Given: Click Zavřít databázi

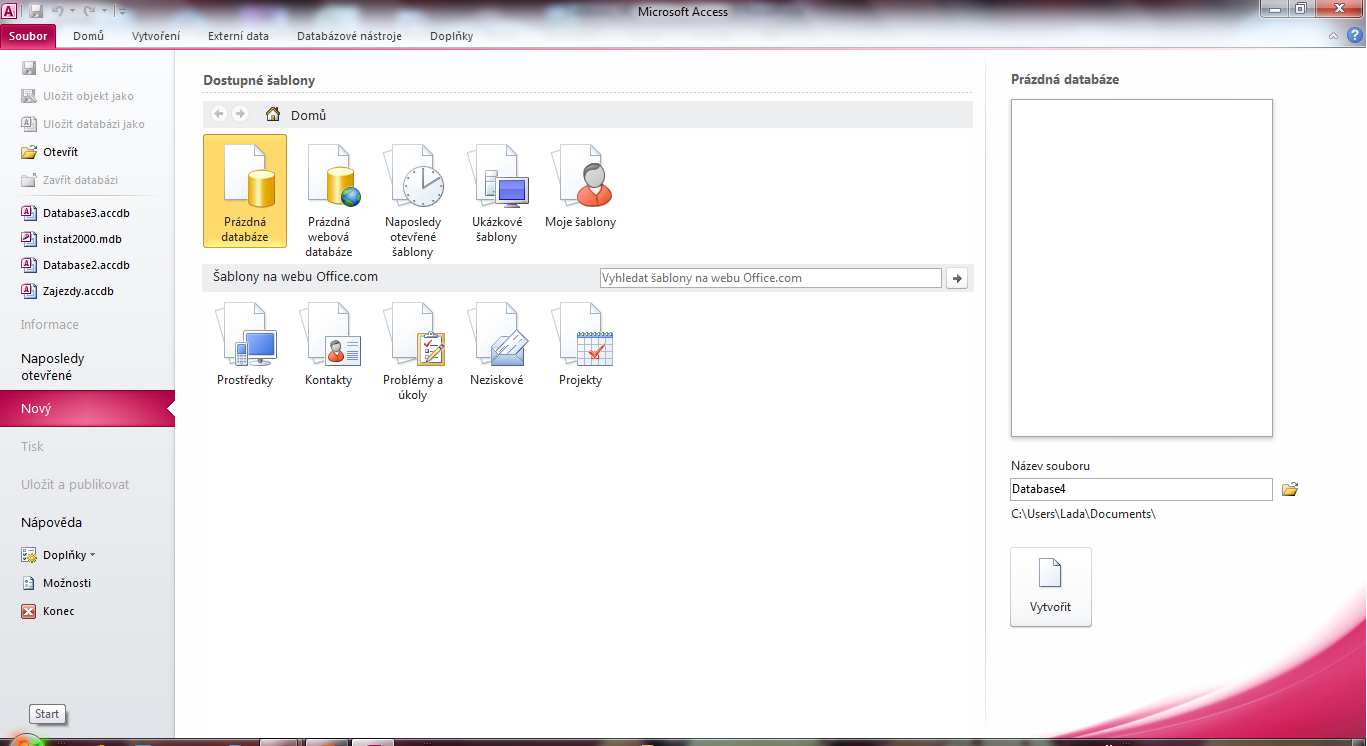Looking at the screenshot, I should (69, 180).
